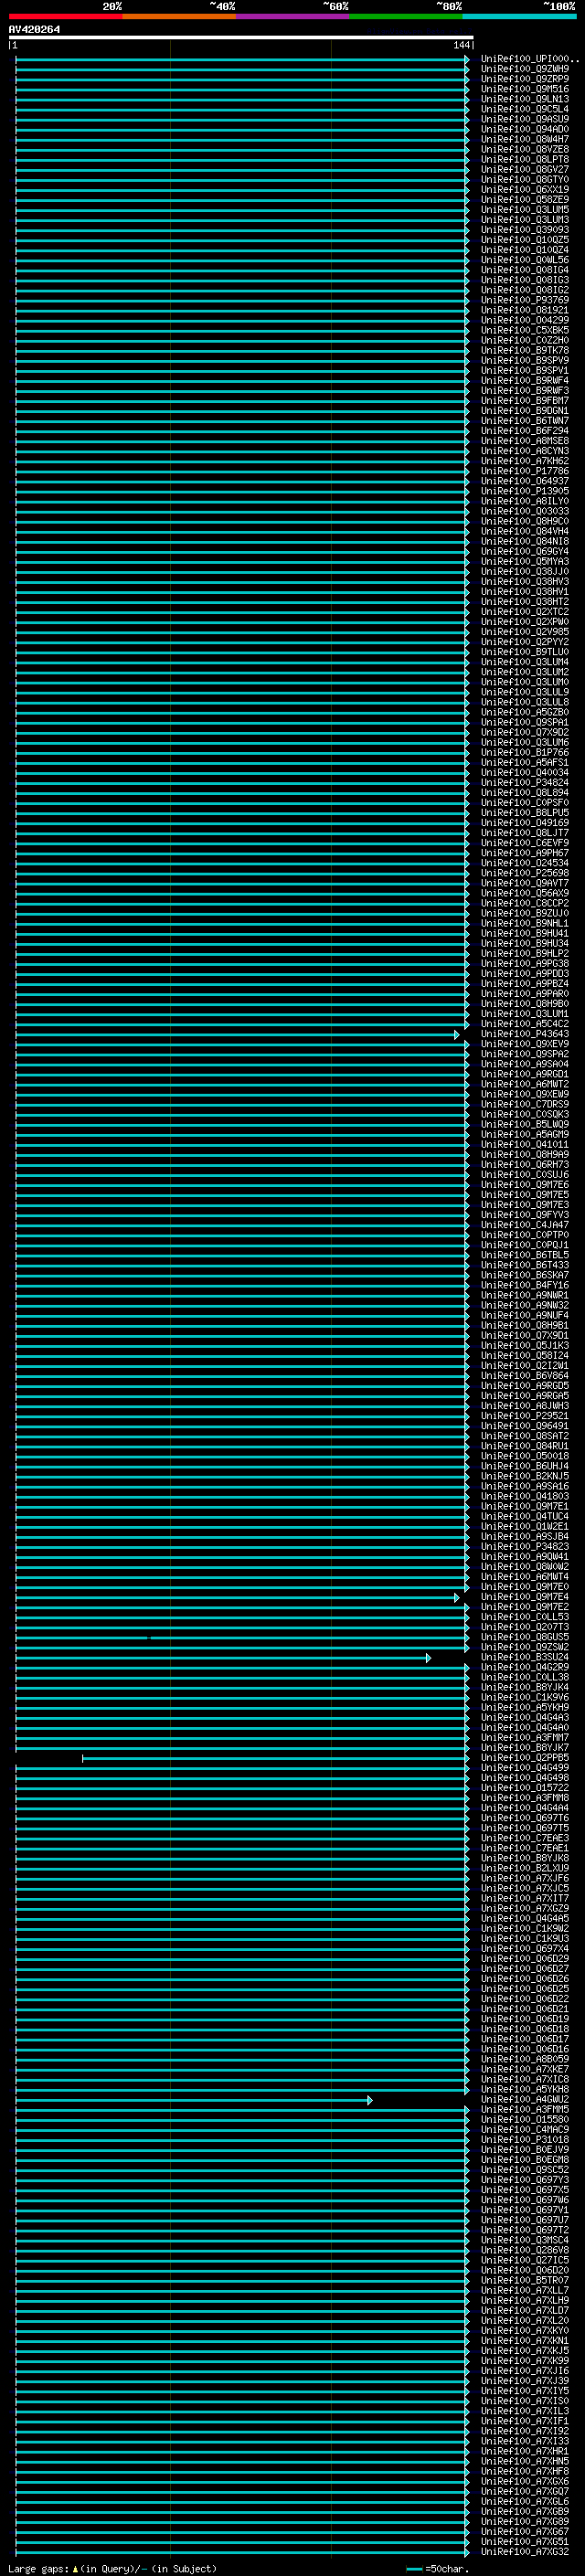Click label UniRef100_A4GWU2
This screenshot has height=2576, width=585.
click(x=525, y=2100)
